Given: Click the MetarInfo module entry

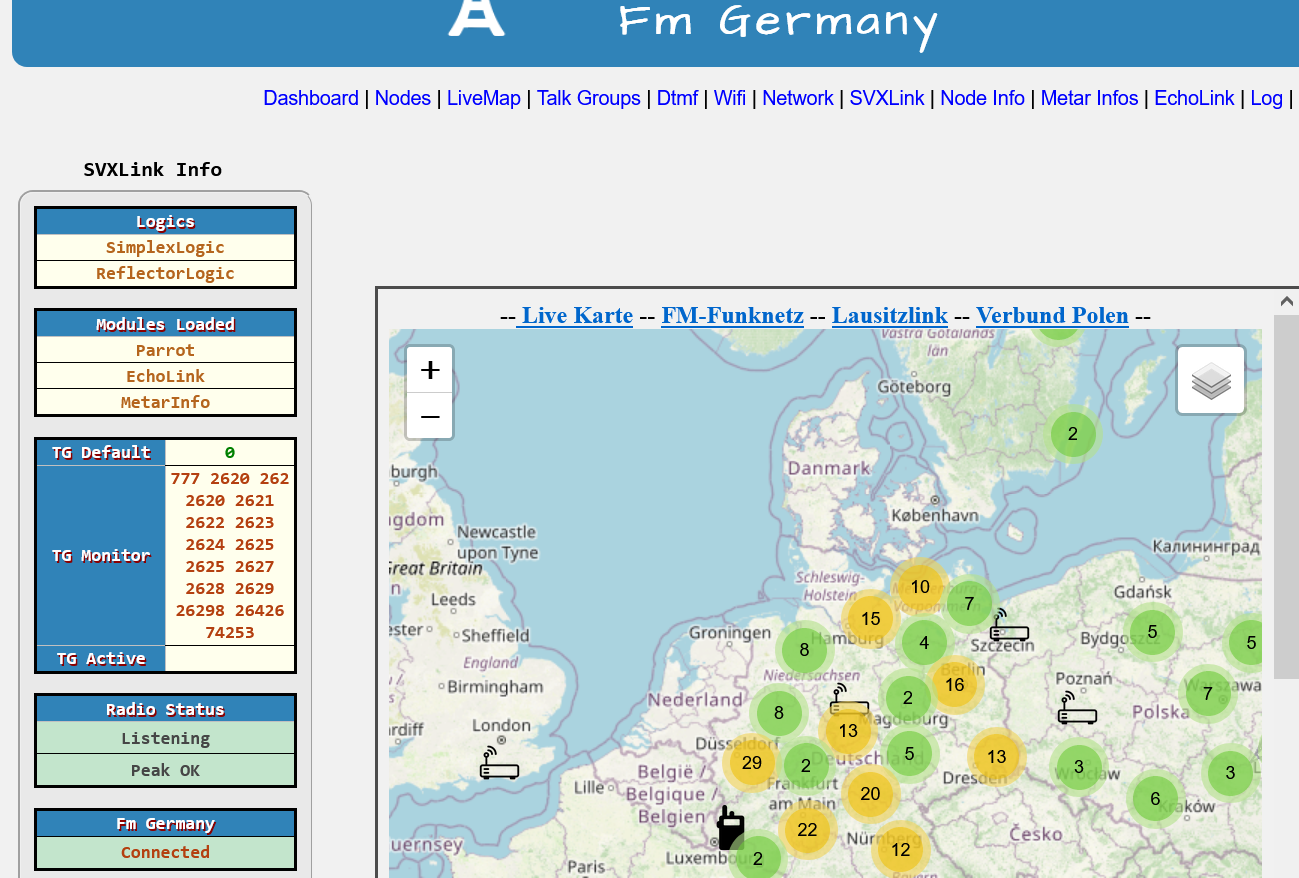Looking at the screenshot, I should [x=165, y=402].
